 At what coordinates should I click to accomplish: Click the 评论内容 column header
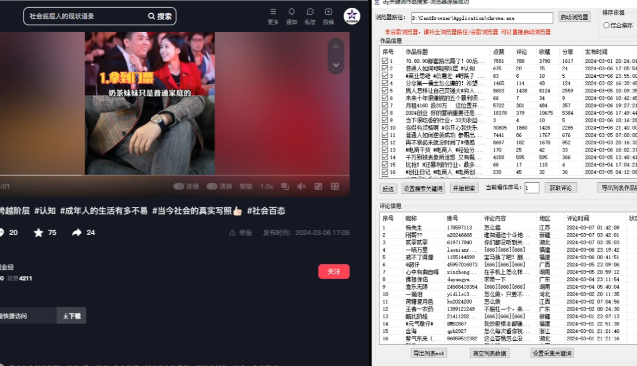(495, 219)
